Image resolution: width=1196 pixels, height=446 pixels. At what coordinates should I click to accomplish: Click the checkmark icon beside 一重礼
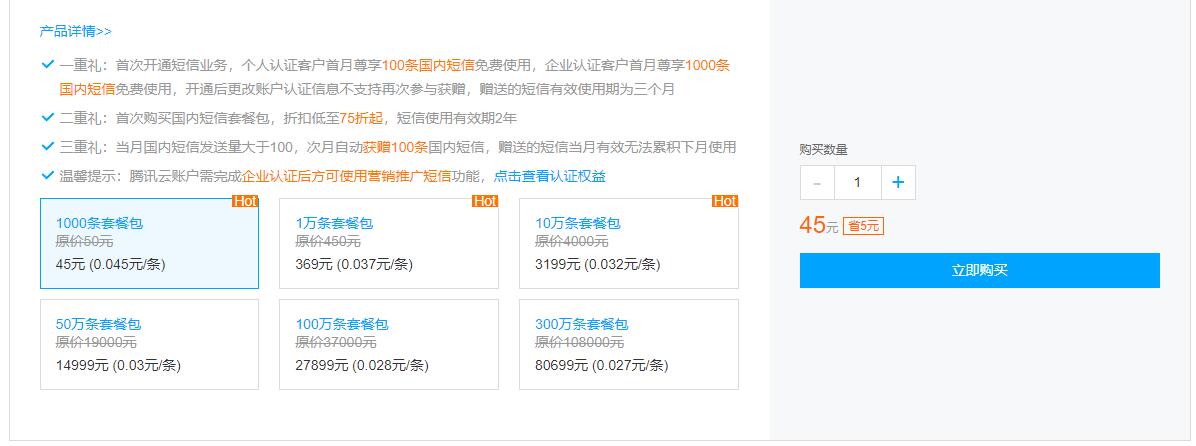(48, 66)
